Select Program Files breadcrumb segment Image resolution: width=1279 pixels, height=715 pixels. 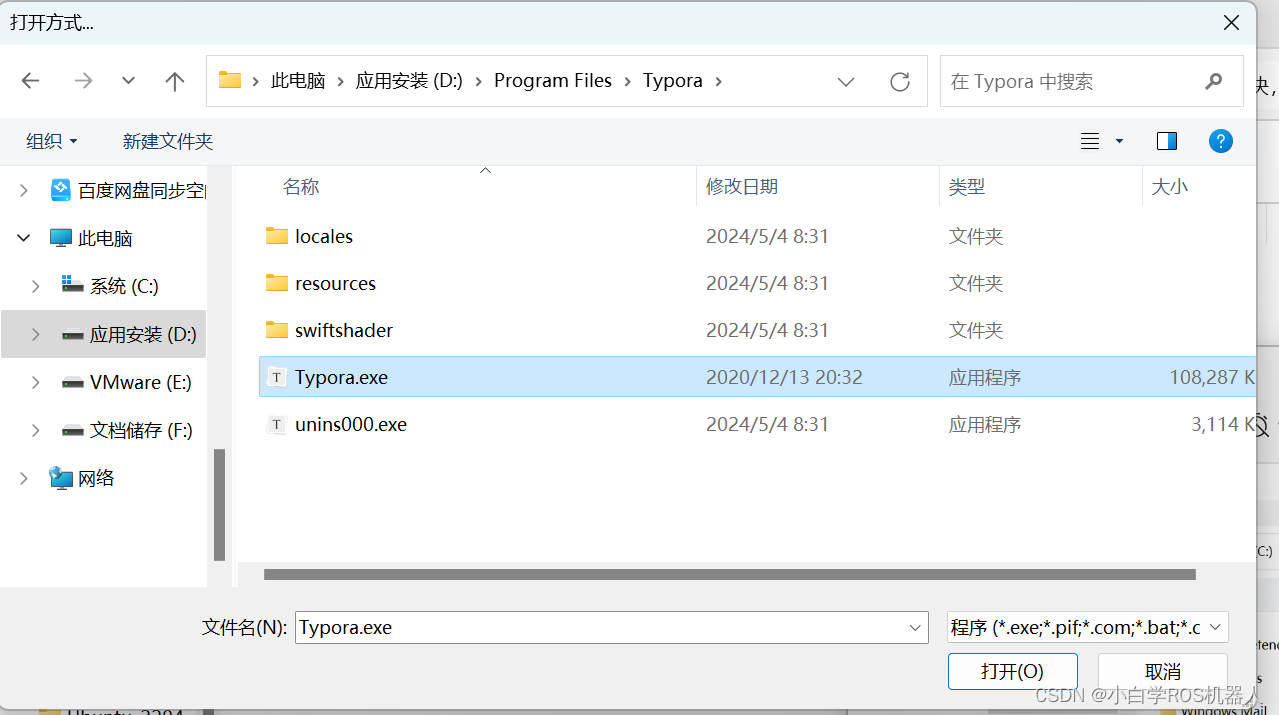[553, 81]
